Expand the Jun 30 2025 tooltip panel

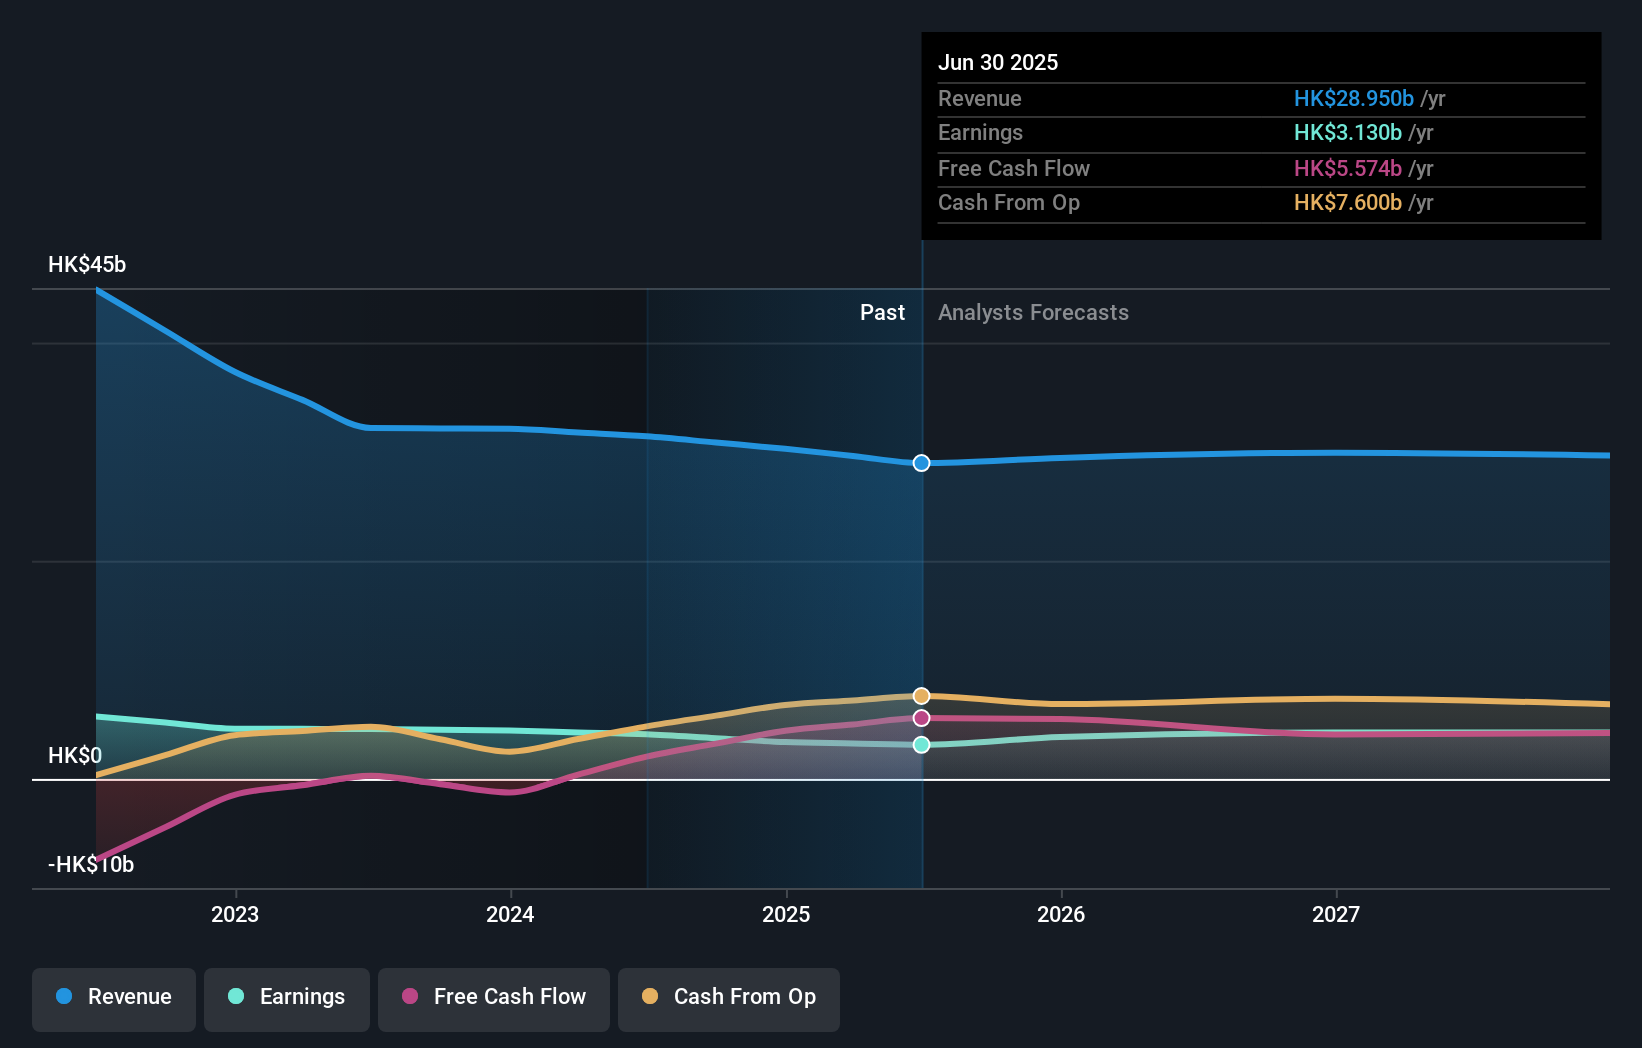pos(1260,135)
